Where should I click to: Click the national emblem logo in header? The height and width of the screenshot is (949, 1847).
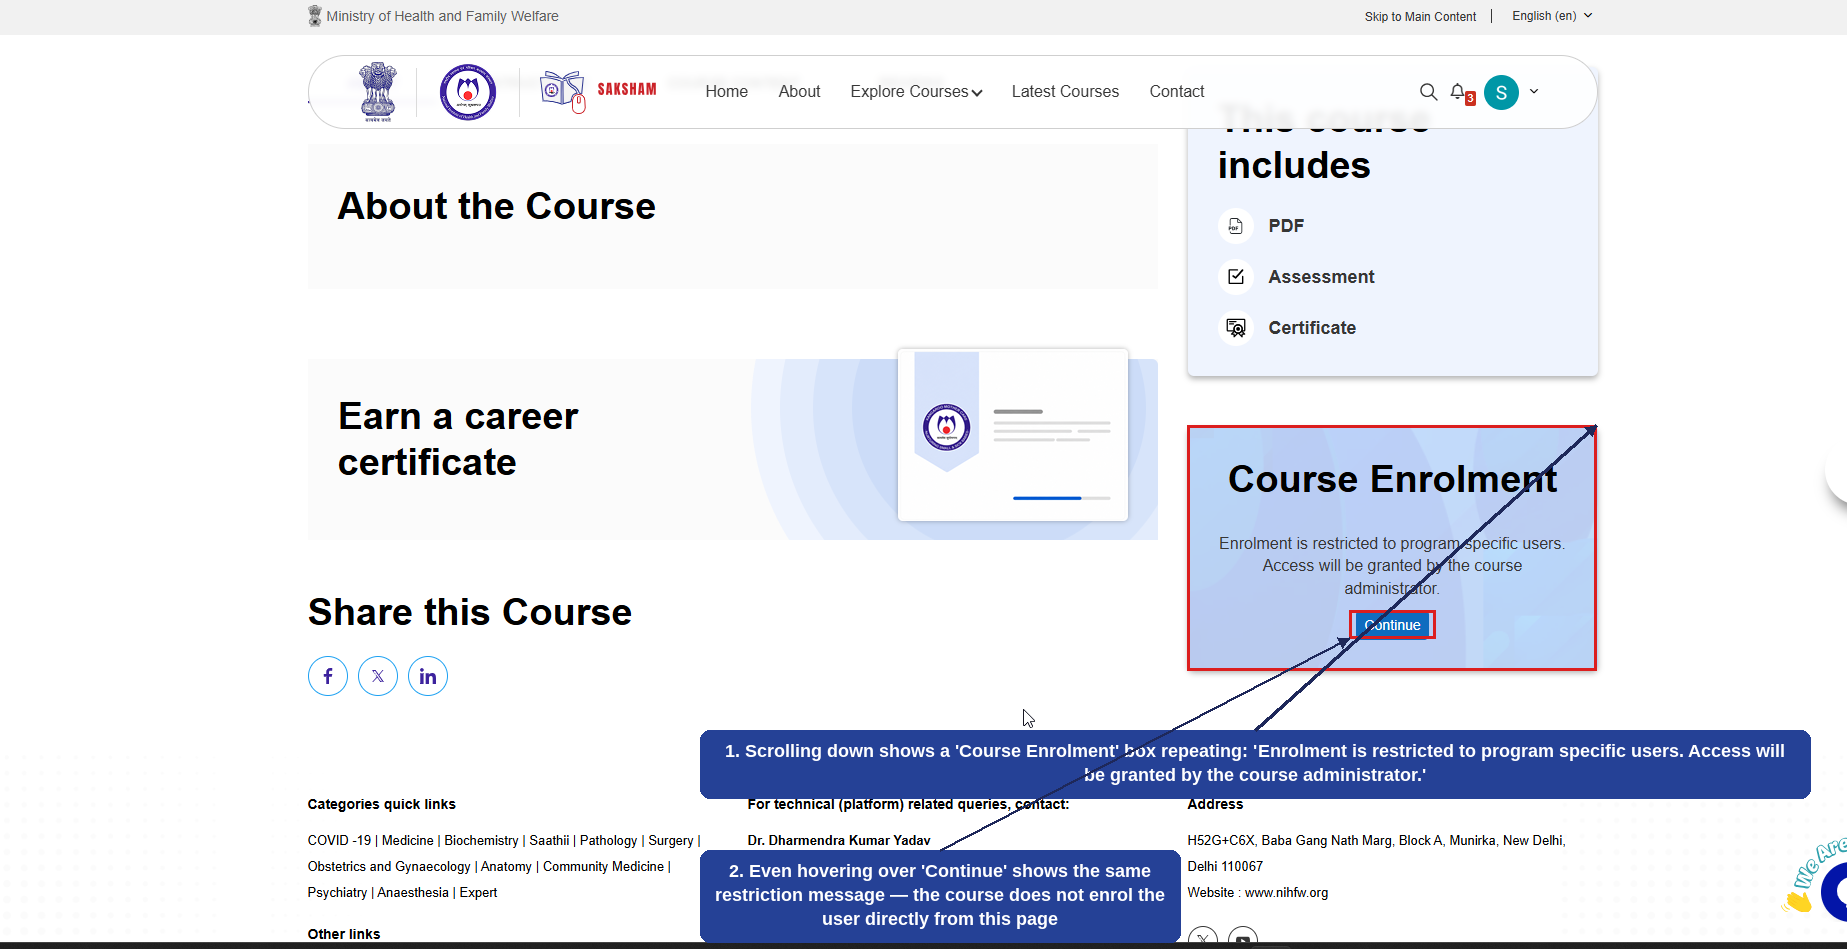[378, 92]
